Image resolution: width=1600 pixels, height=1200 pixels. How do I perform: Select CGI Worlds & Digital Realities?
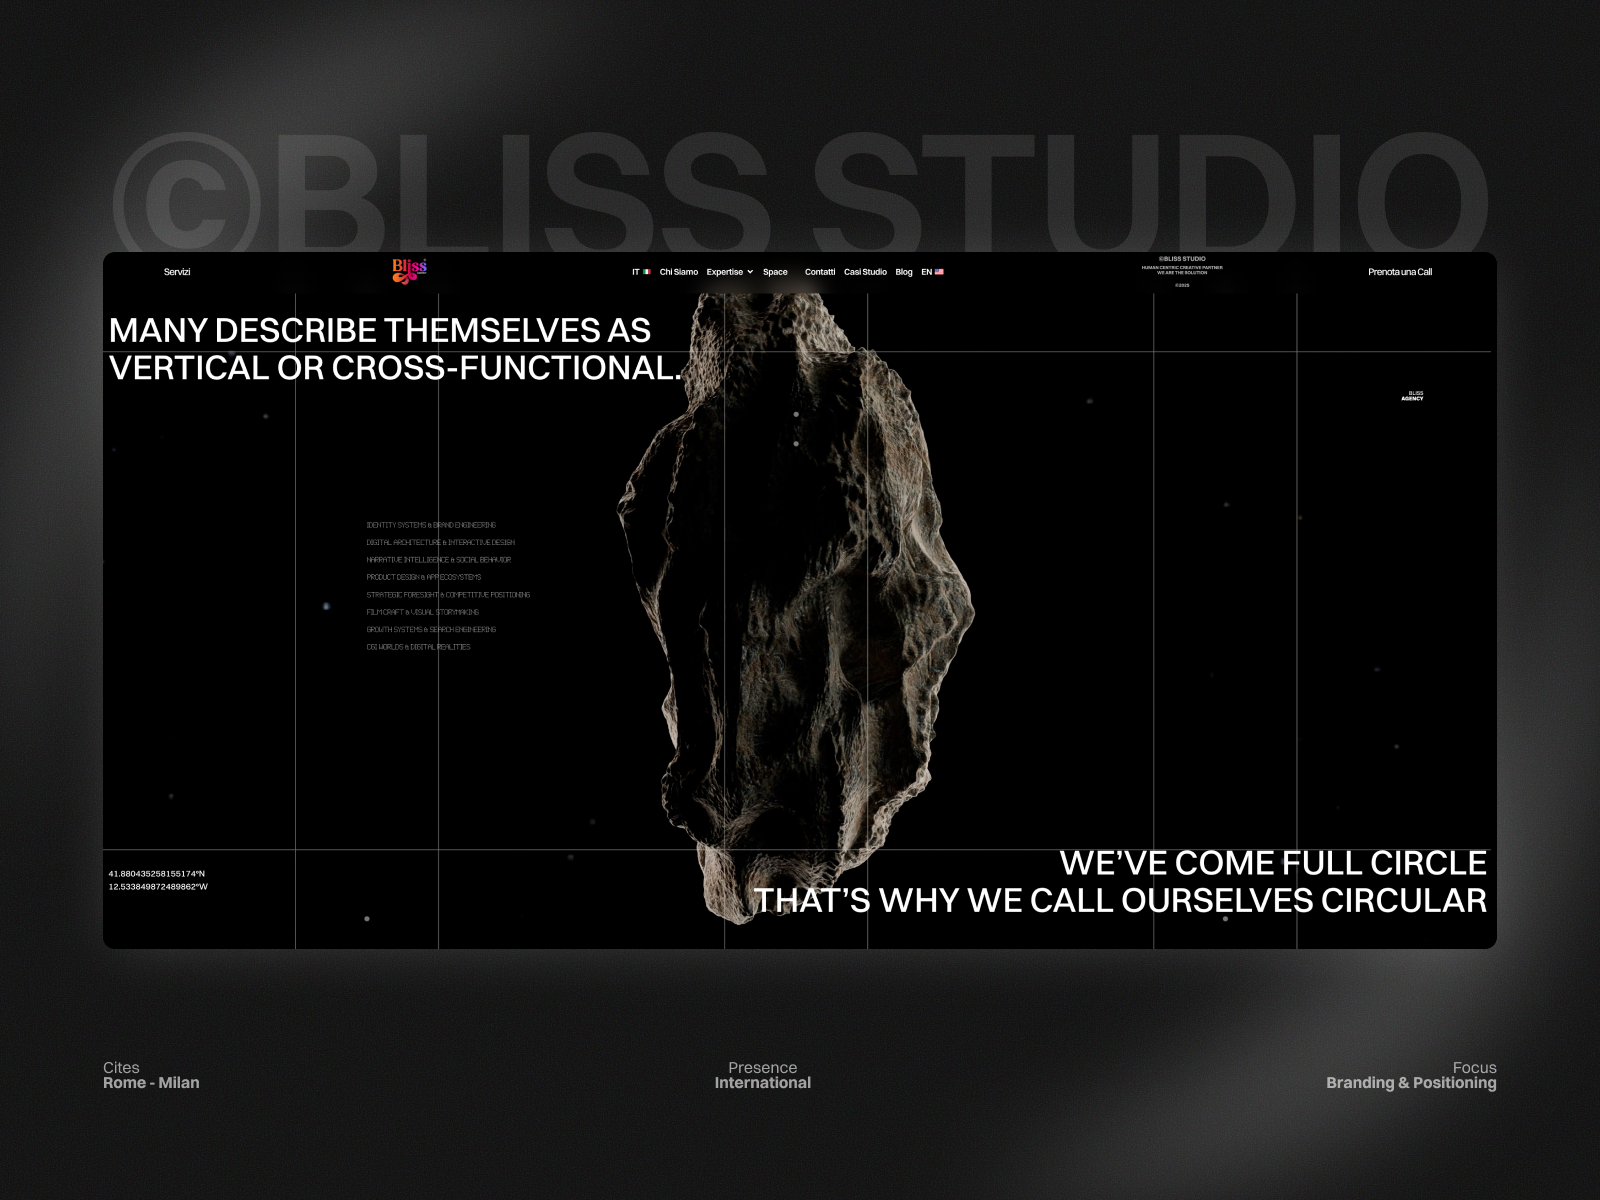(x=418, y=647)
